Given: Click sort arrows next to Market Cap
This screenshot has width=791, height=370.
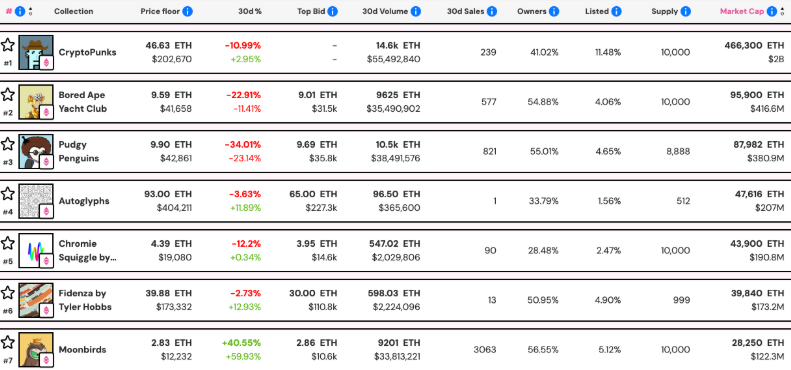Looking at the screenshot, I should click(x=782, y=11).
